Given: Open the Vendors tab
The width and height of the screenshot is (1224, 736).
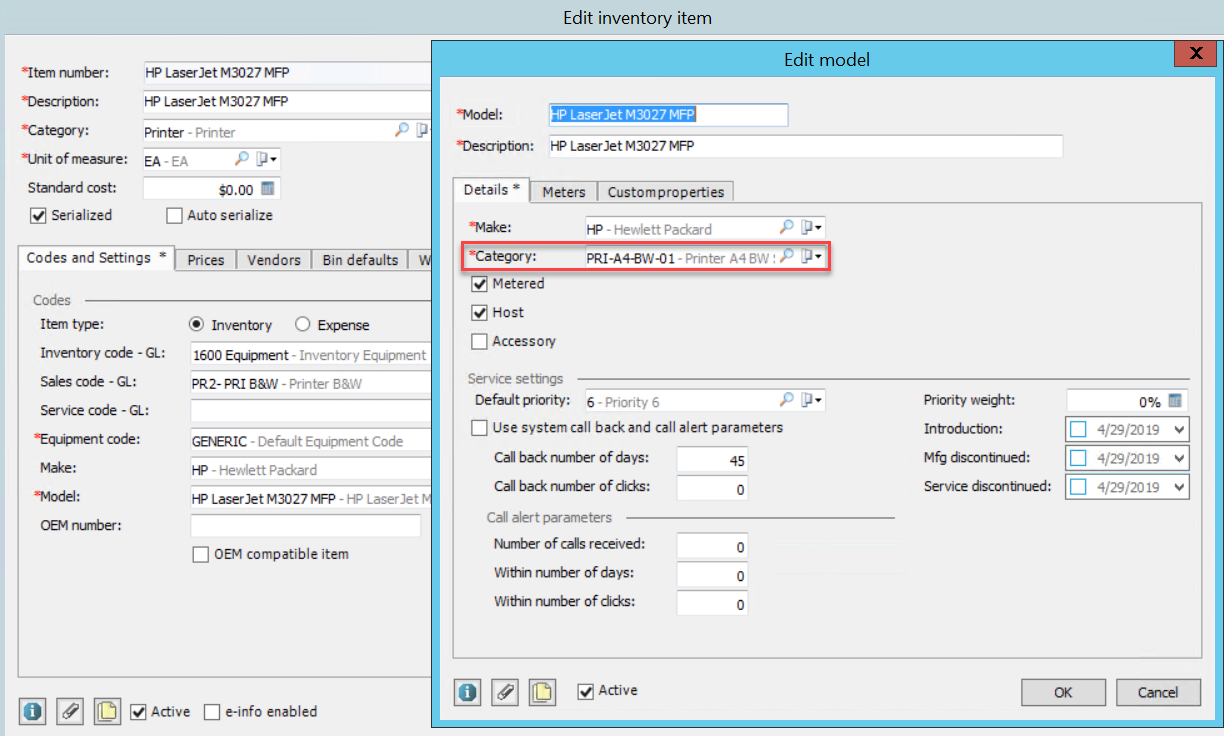Looking at the screenshot, I should [x=273, y=259].
